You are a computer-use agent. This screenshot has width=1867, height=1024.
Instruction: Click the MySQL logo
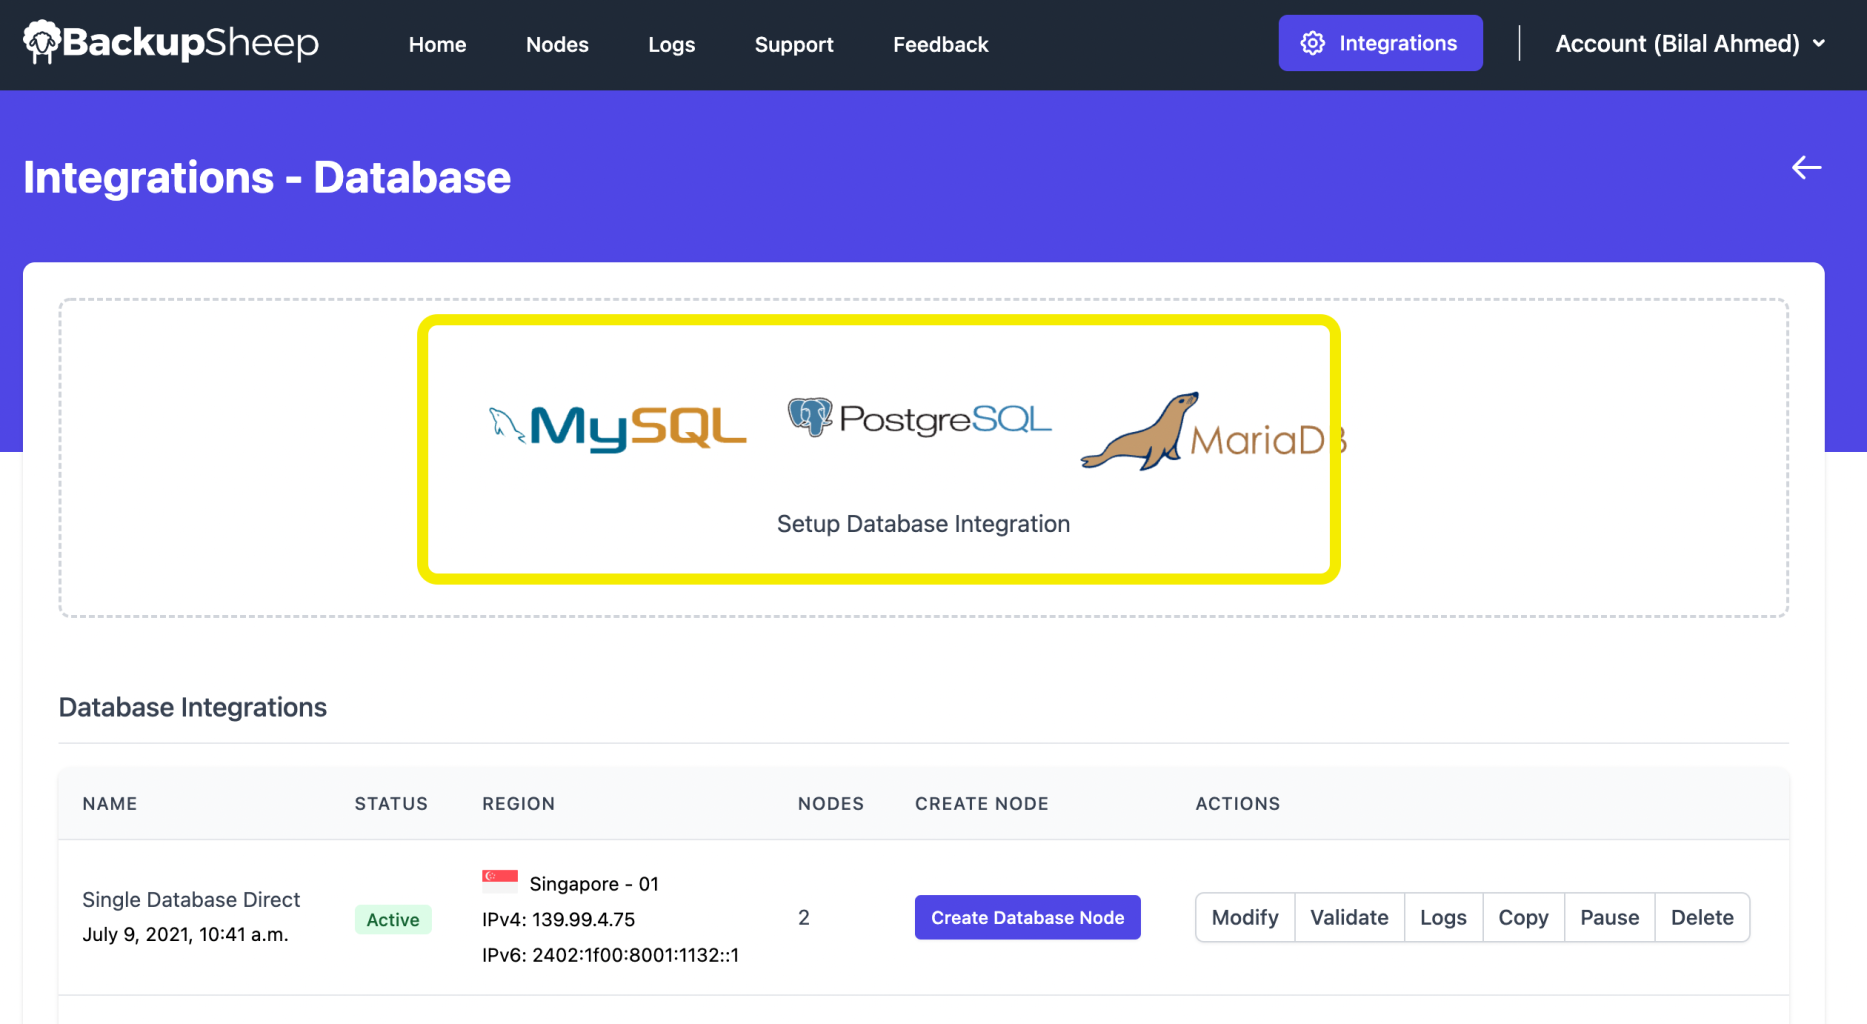pyautogui.click(x=617, y=428)
